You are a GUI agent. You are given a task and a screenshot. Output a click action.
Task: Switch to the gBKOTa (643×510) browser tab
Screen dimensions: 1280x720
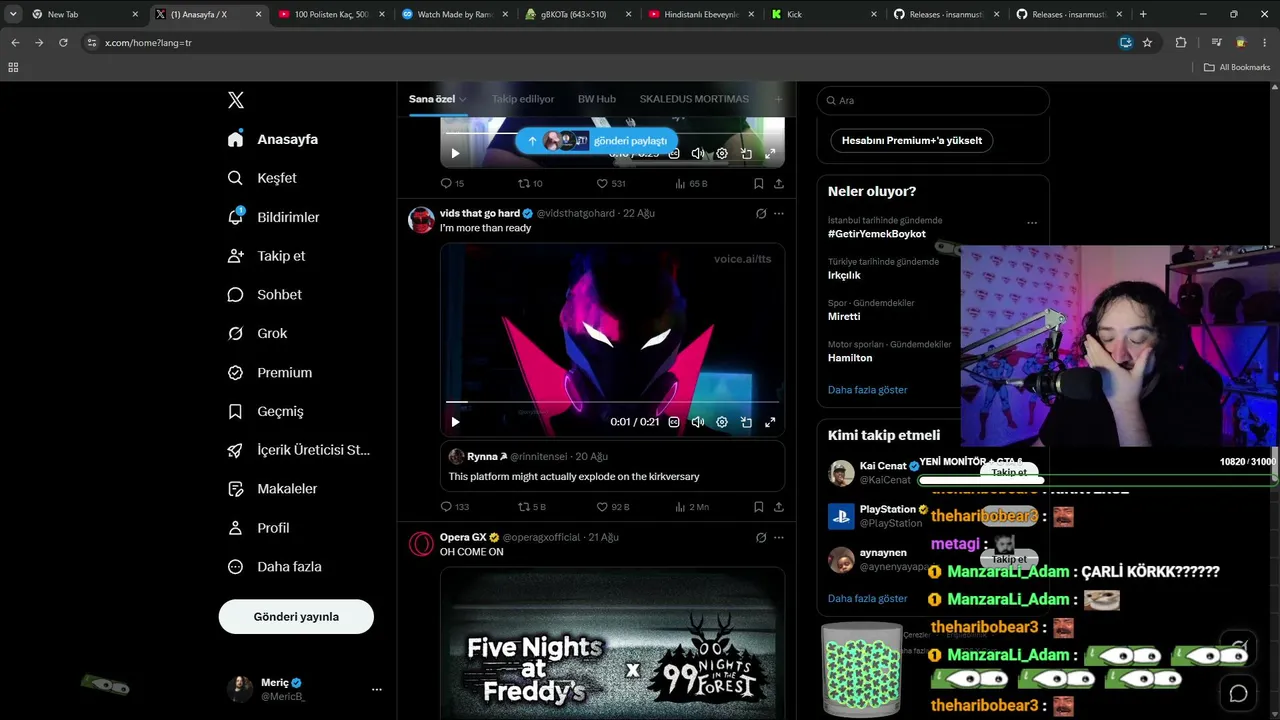pyautogui.click(x=580, y=14)
